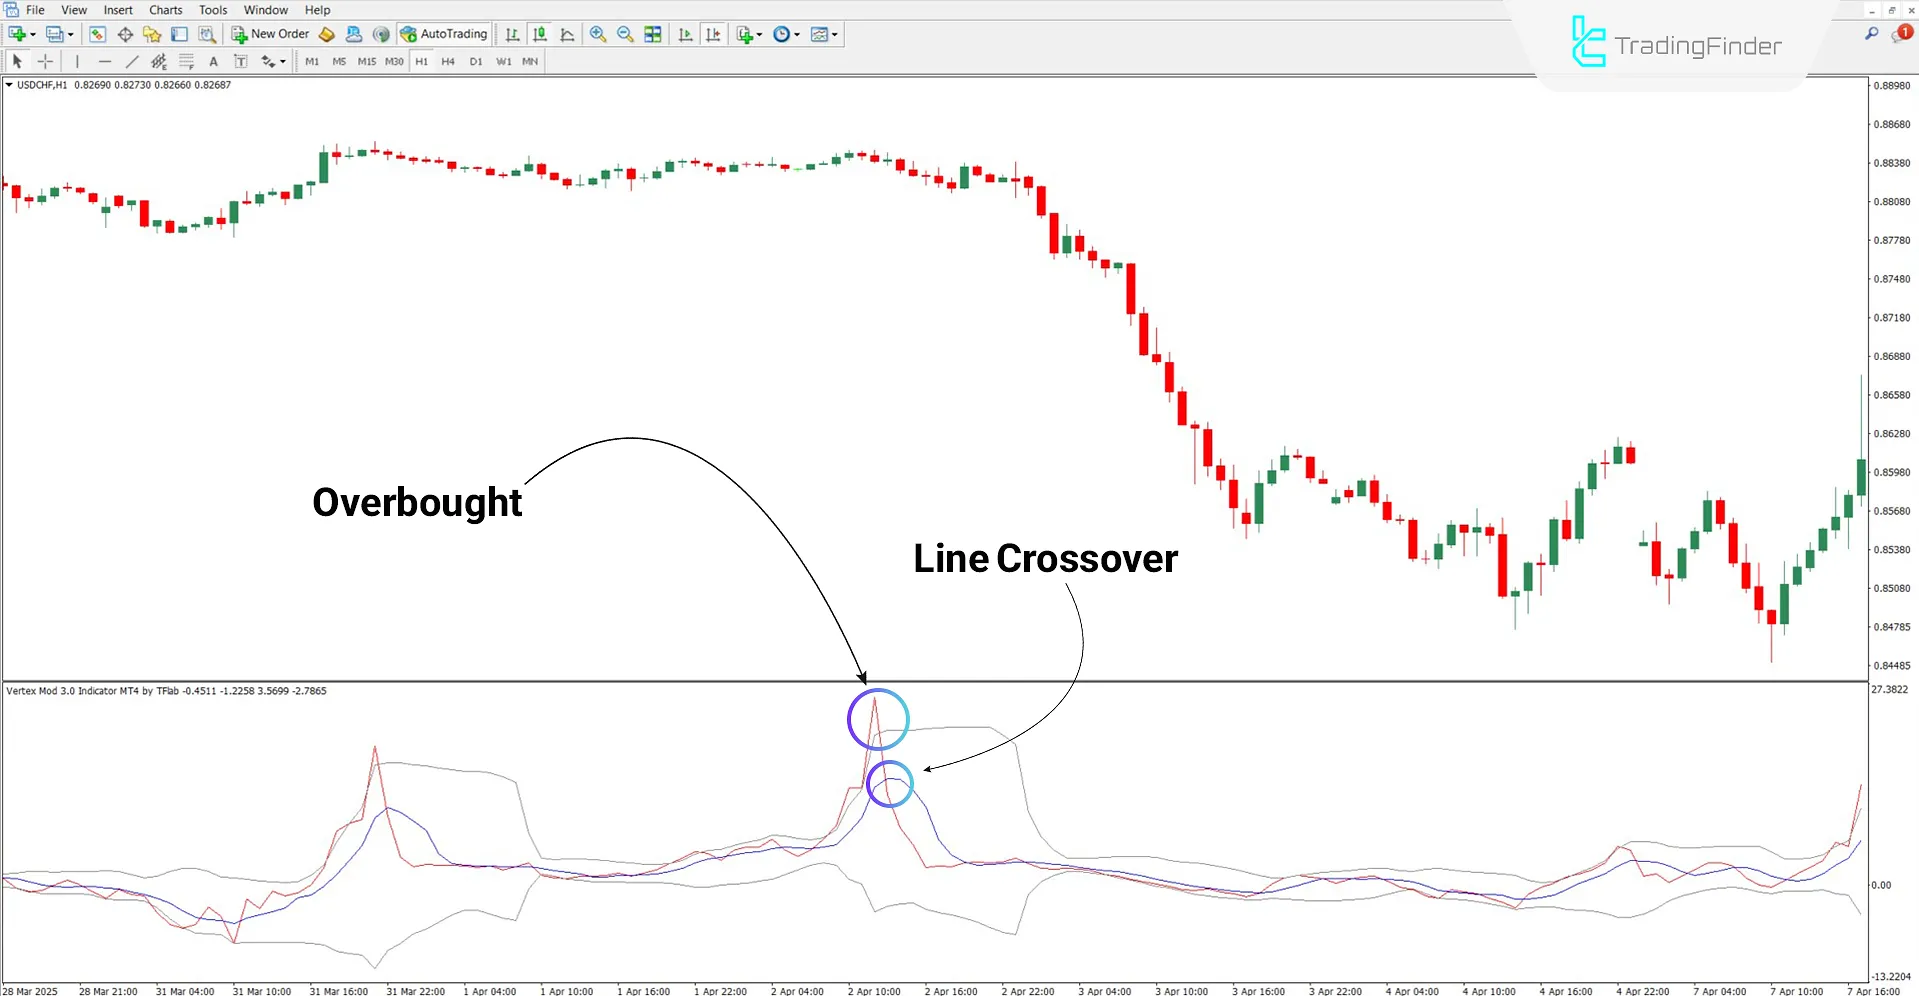Select the Crosshair tool
1919x996 pixels.
45,61
